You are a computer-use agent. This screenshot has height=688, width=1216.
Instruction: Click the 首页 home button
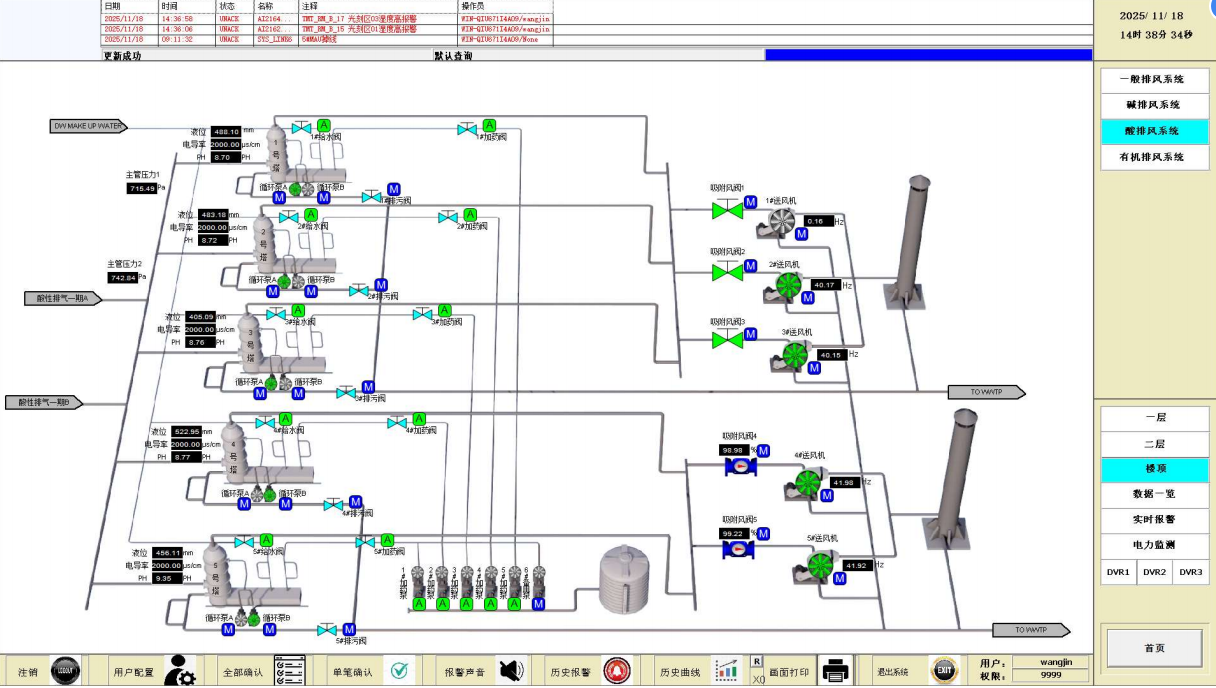pyautogui.click(x=1154, y=648)
